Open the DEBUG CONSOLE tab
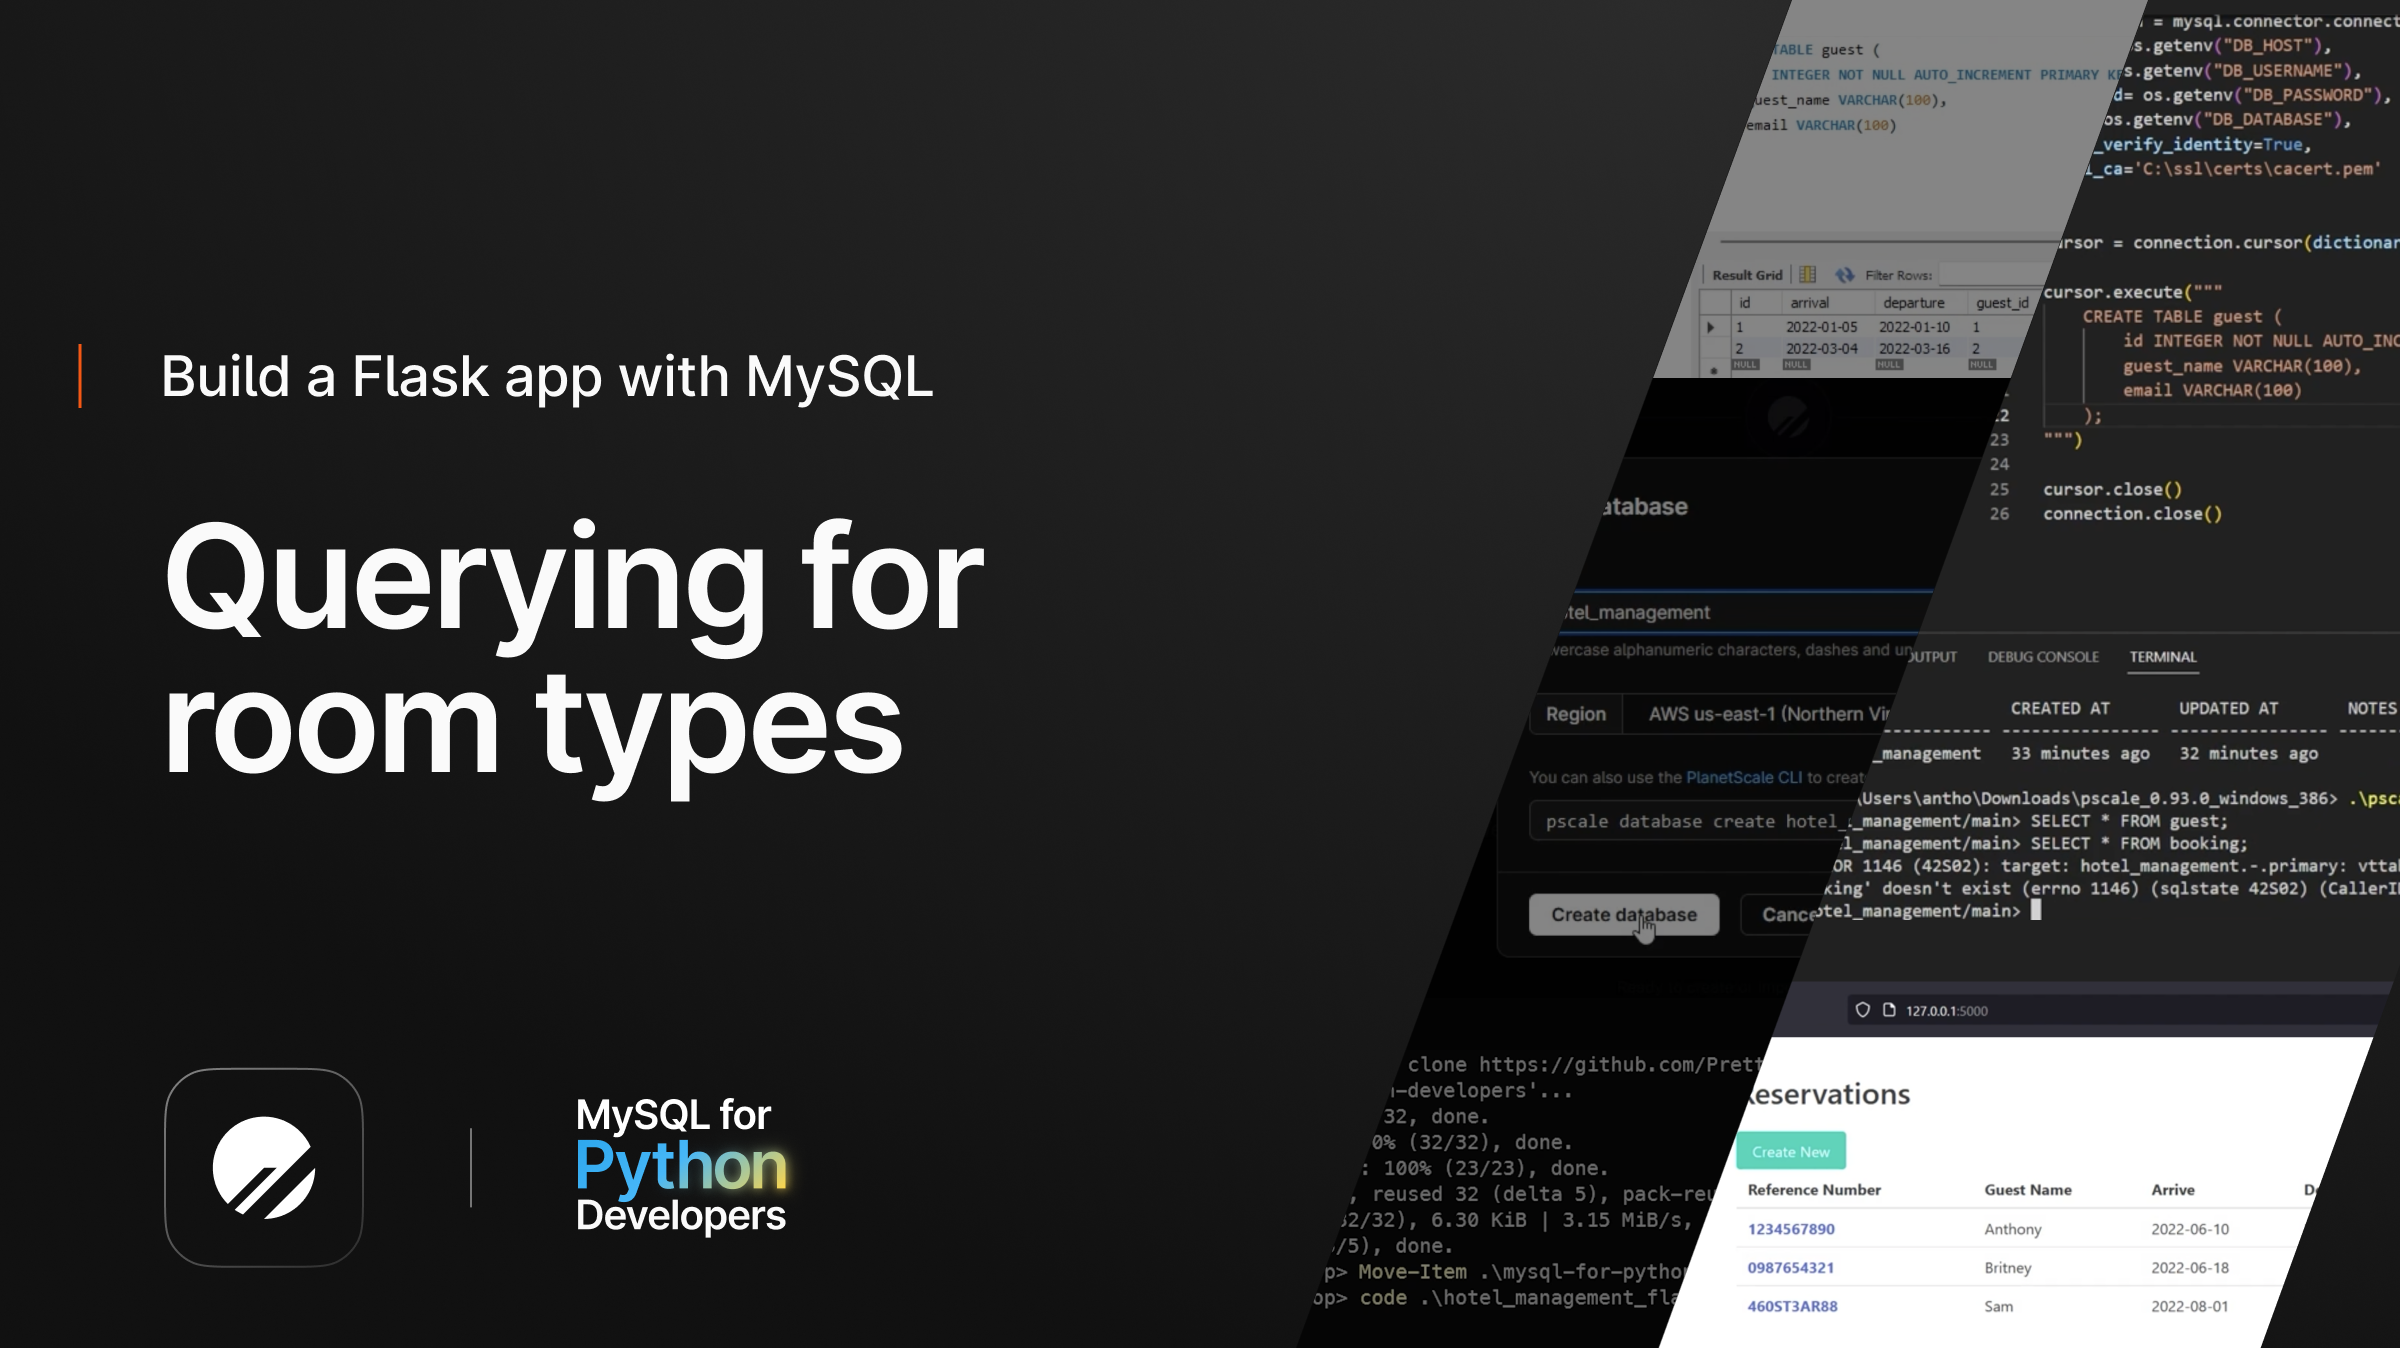Viewport: 2400px width, 1348px height. (2042, 657)
